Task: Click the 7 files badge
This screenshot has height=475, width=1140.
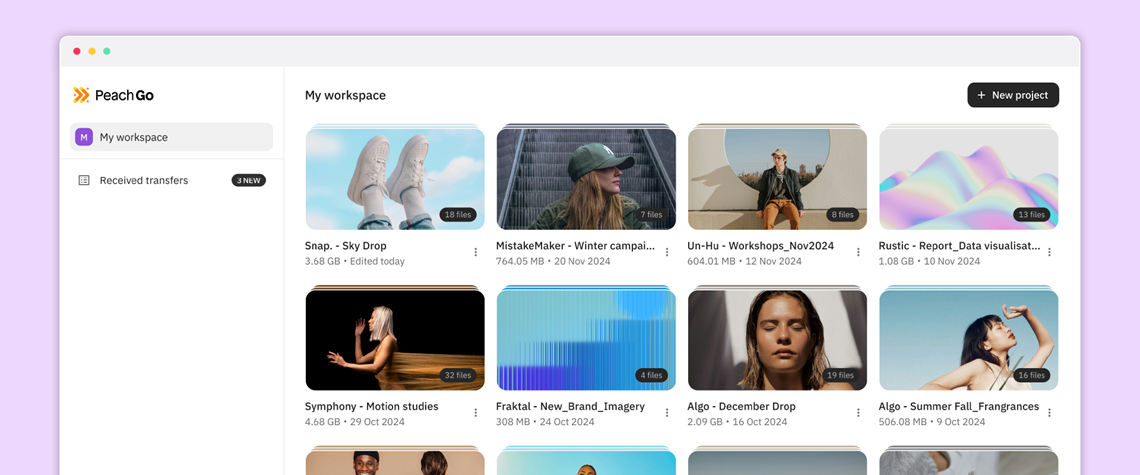Action: [651, 215]
